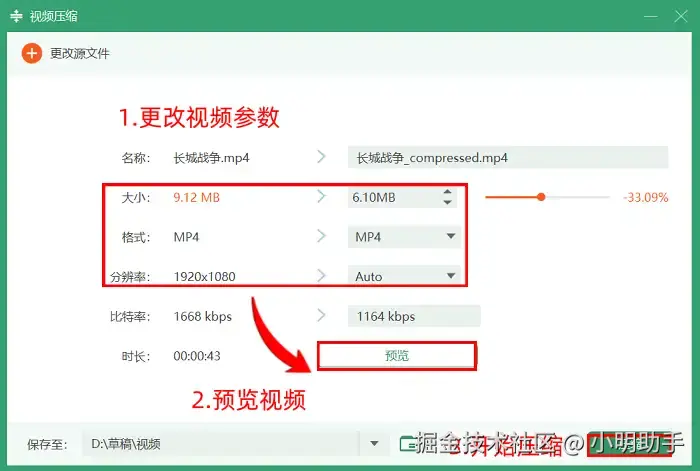The width and height of the screenshot is (700, 471).
Task: Click the 预览 preview button
Action: tap(396, 356)
